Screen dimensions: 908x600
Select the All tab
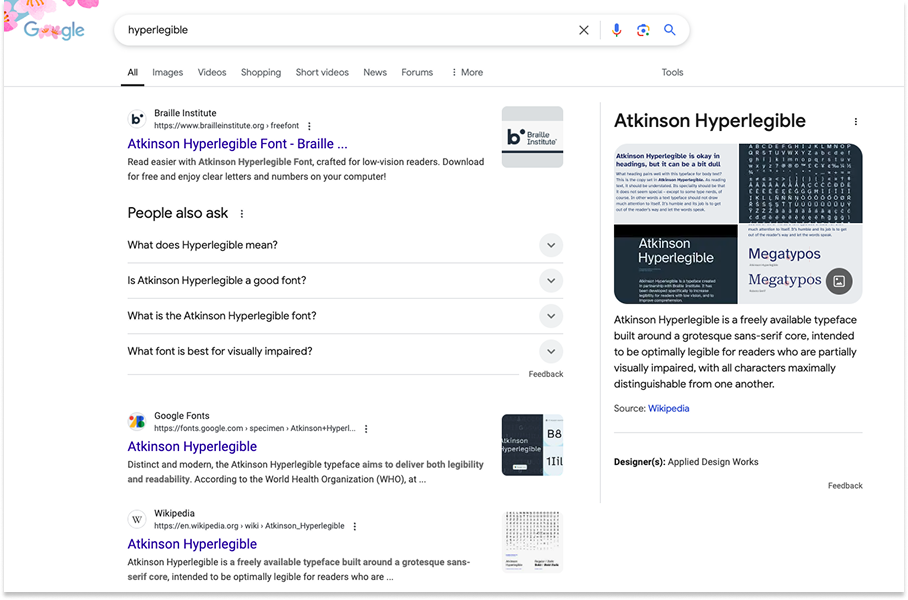[133, 72]
